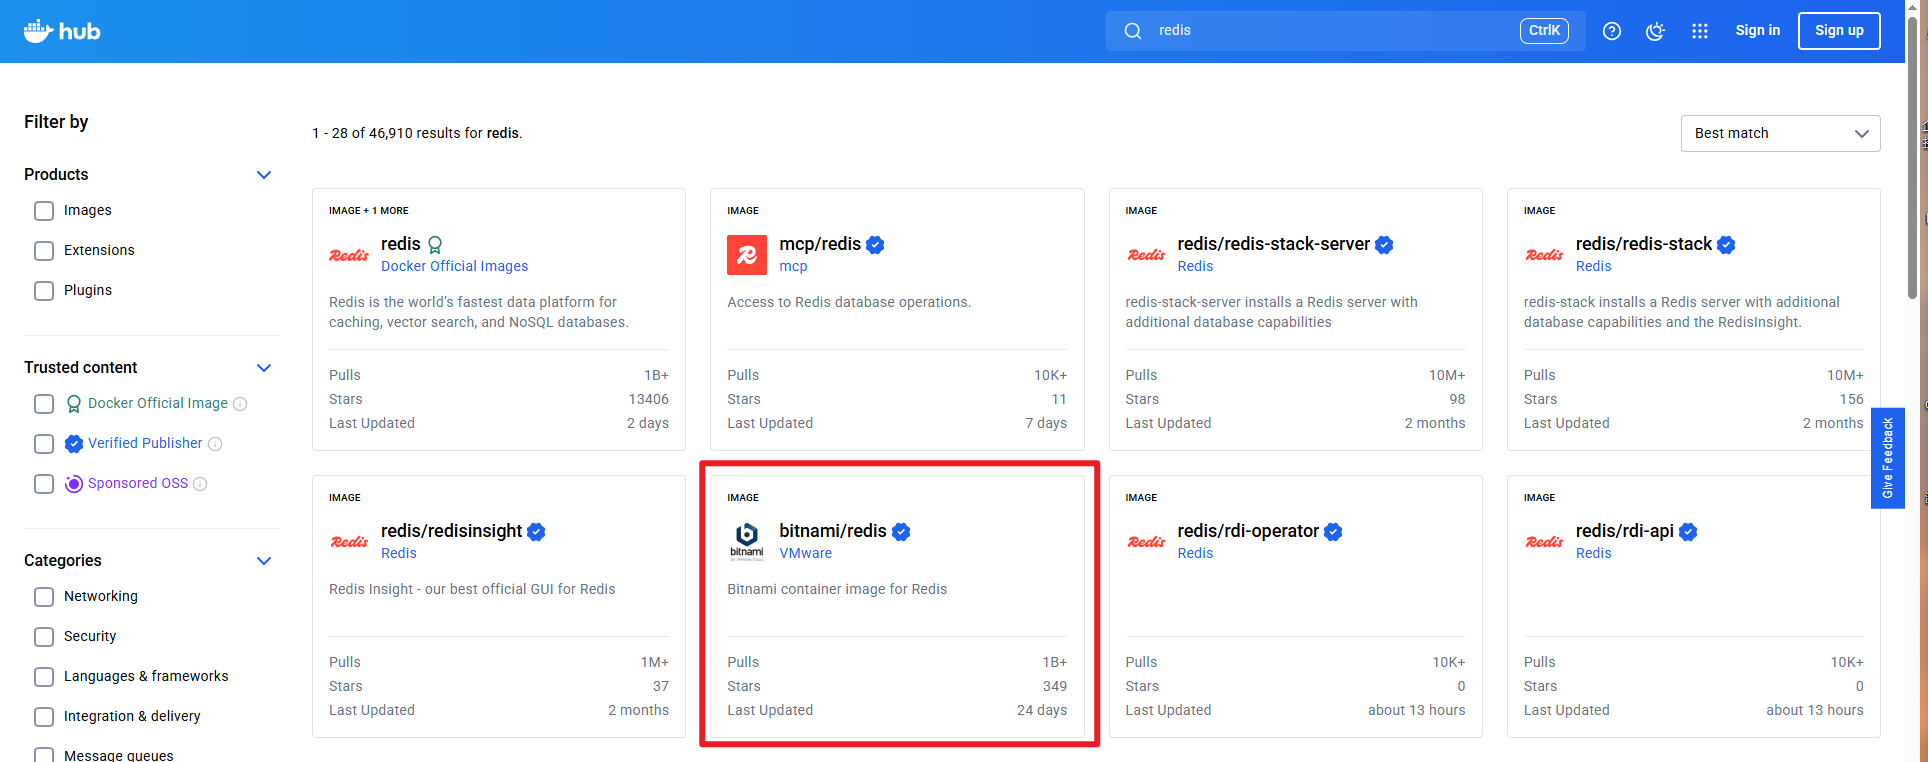The height and width of the screenshot is (762, 1928).
Task: Click the redisinsight Redis logo
Action: (x=349, y=542)
